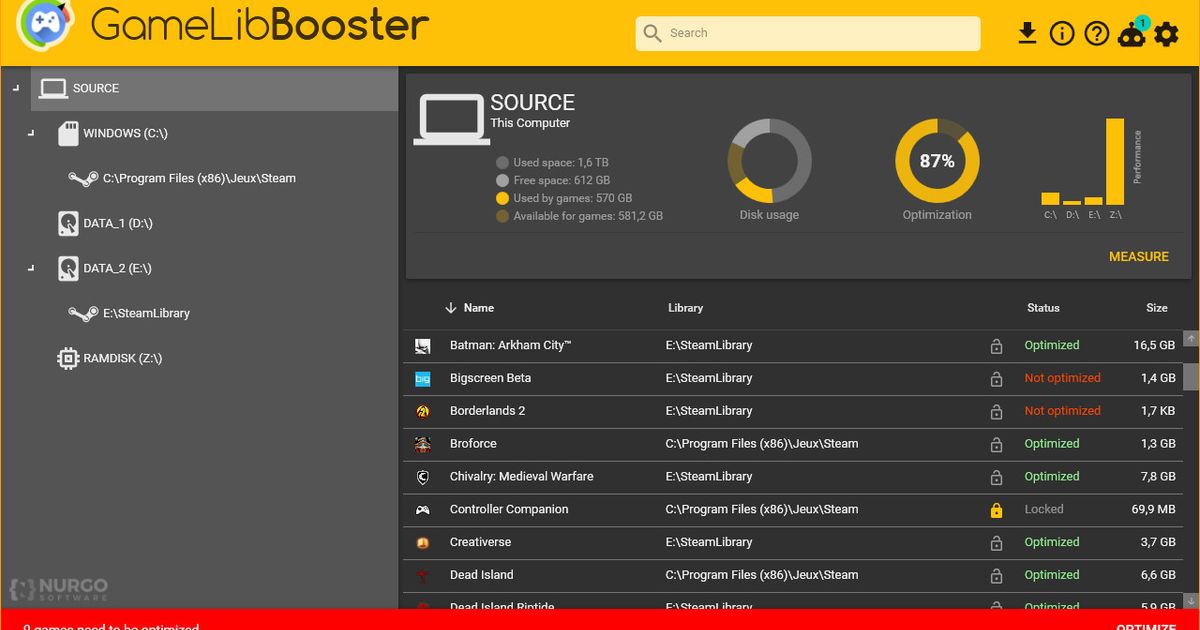Click the MEASURE button

1139,257
